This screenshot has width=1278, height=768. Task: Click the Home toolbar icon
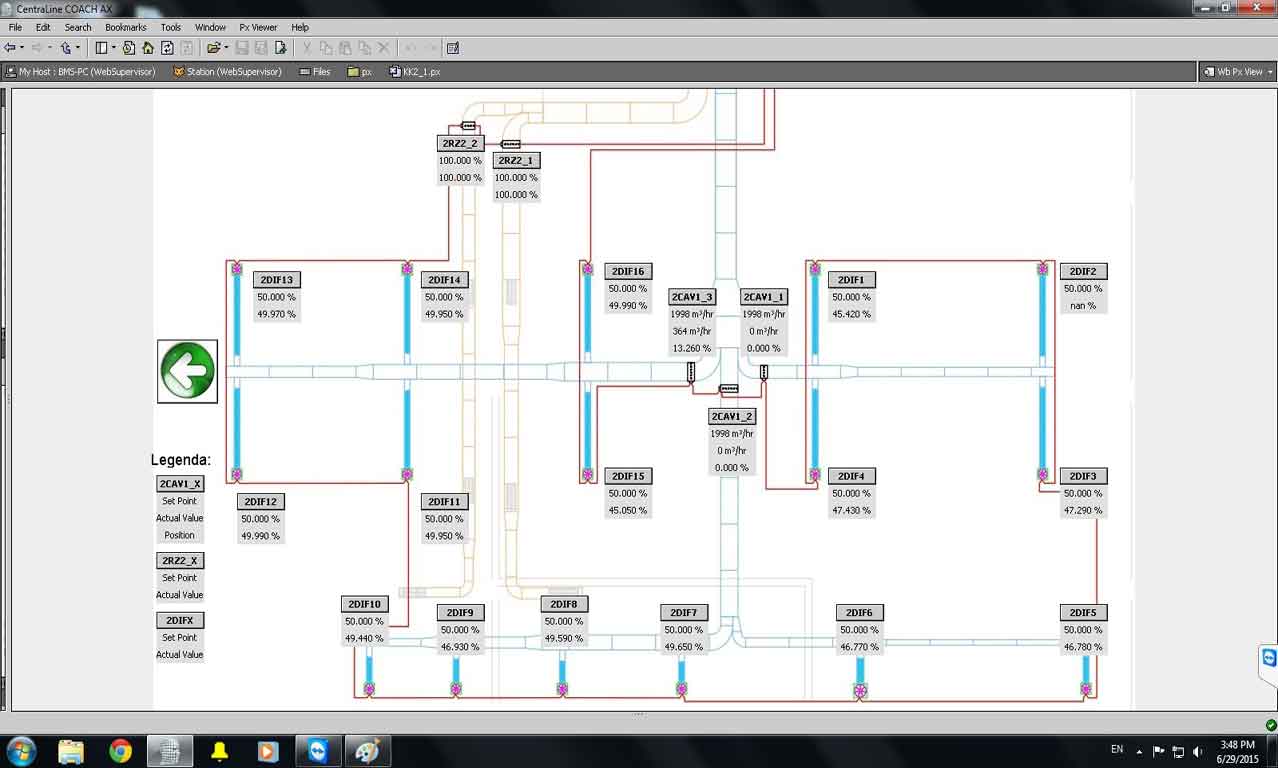(148, 47)
